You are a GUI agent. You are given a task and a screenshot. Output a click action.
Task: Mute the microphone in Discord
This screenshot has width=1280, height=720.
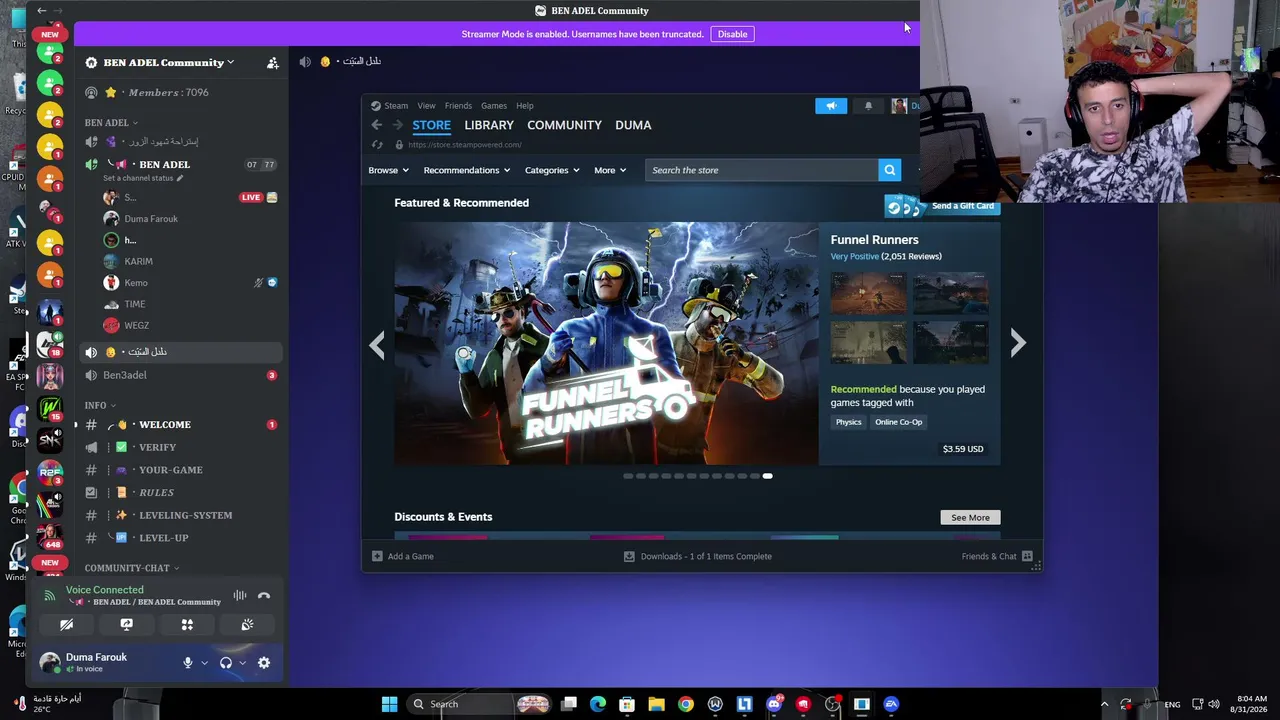pyautogui.click(x=187, y=663)
